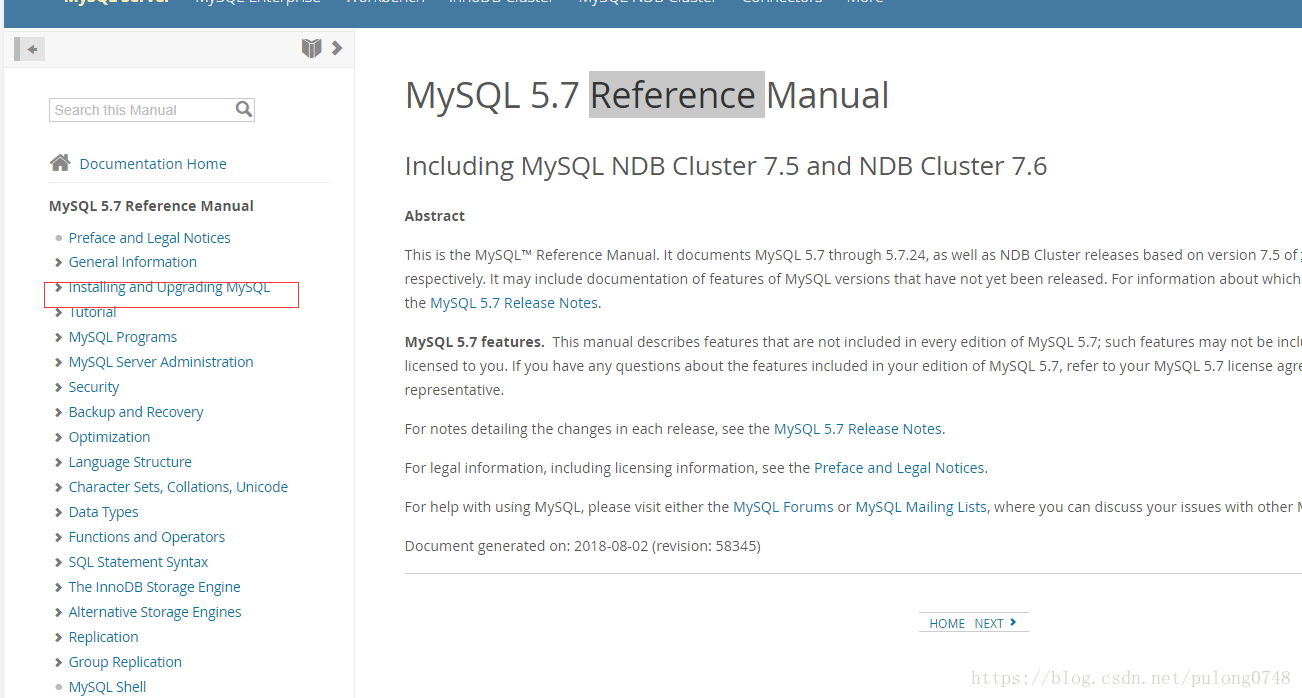Expand the Security section arrow

(x=59, y=387)
